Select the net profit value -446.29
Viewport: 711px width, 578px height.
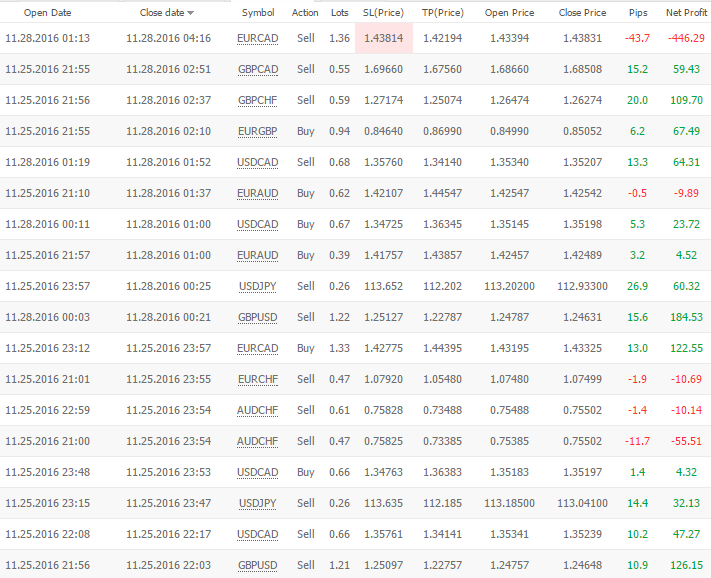(686, 38)
